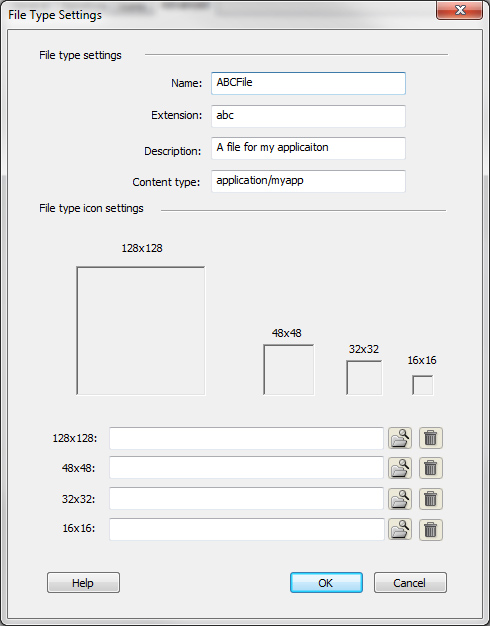Select the Content type input field
Image resolution: width=490 pixels, height=626 pixels.
click(308, 181)
